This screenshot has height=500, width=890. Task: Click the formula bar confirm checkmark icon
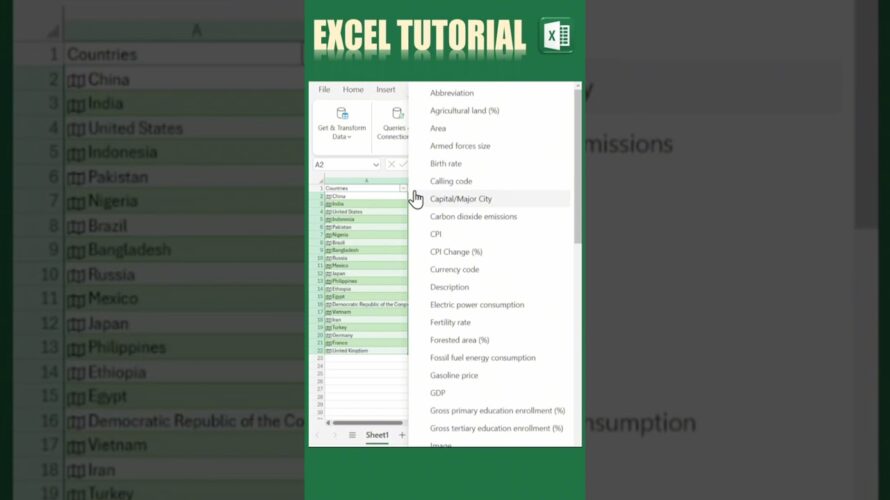[x=403, y=164]
